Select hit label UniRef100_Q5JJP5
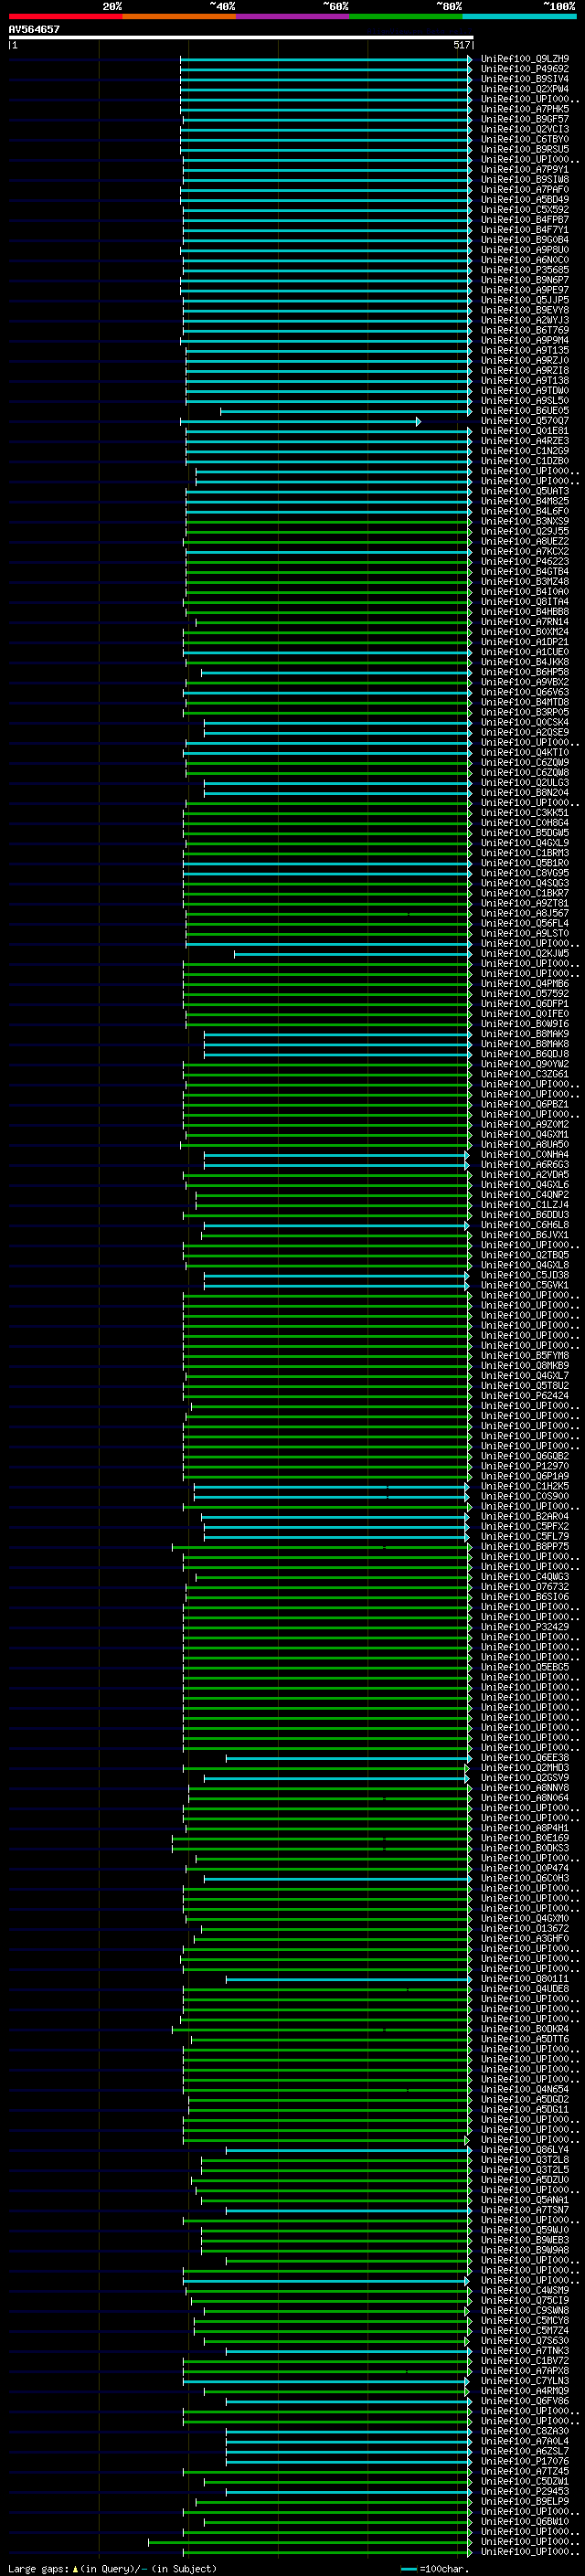Viewport: 585px width, 2576px height. coord(525,300)
